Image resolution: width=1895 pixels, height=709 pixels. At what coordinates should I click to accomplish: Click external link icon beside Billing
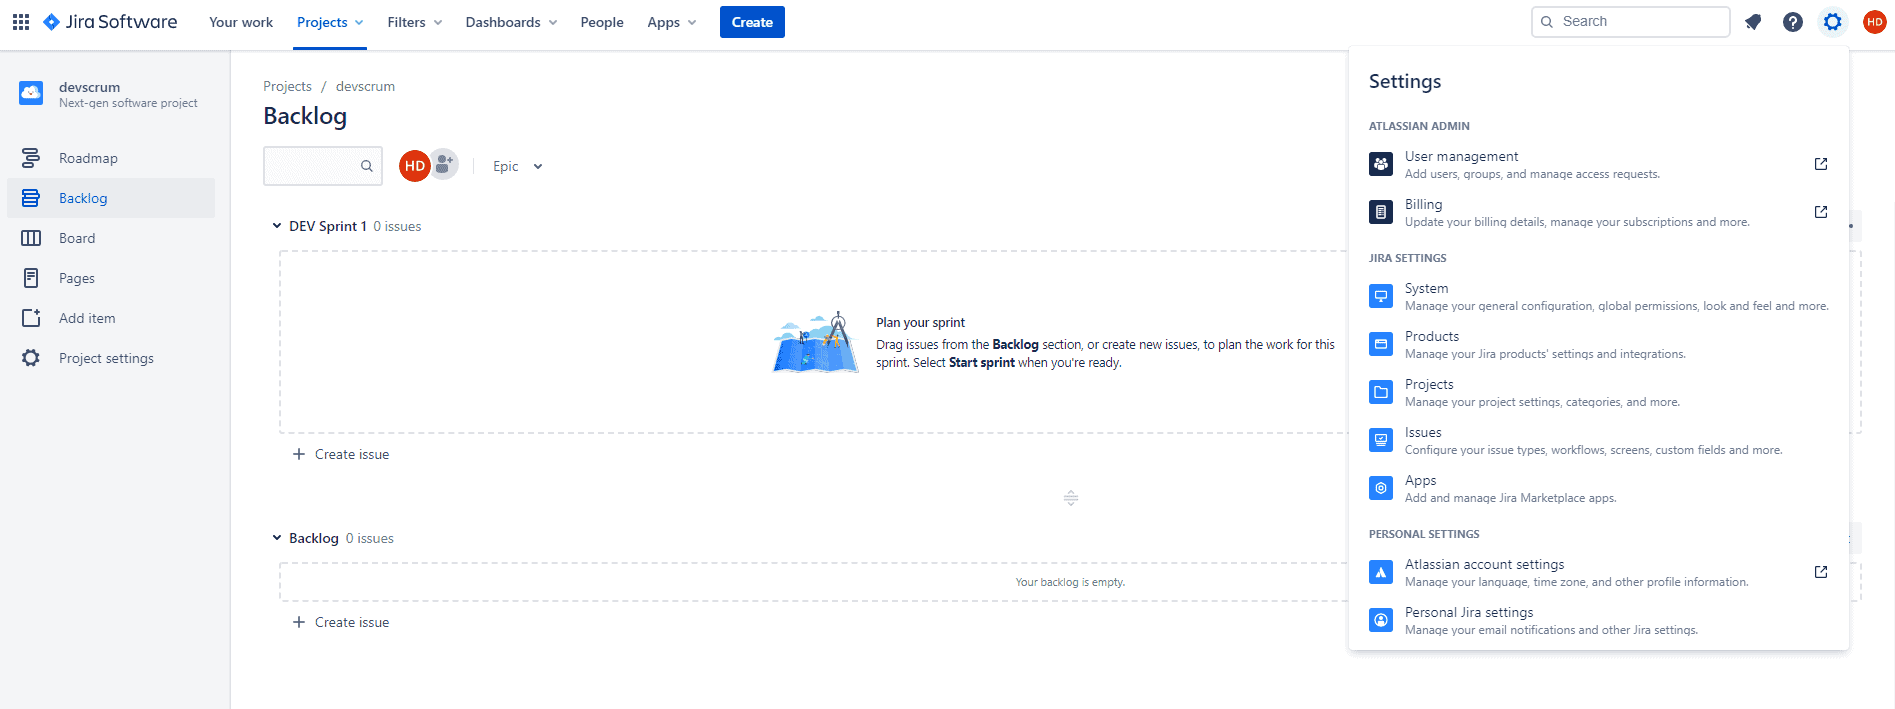[1821, 212]
